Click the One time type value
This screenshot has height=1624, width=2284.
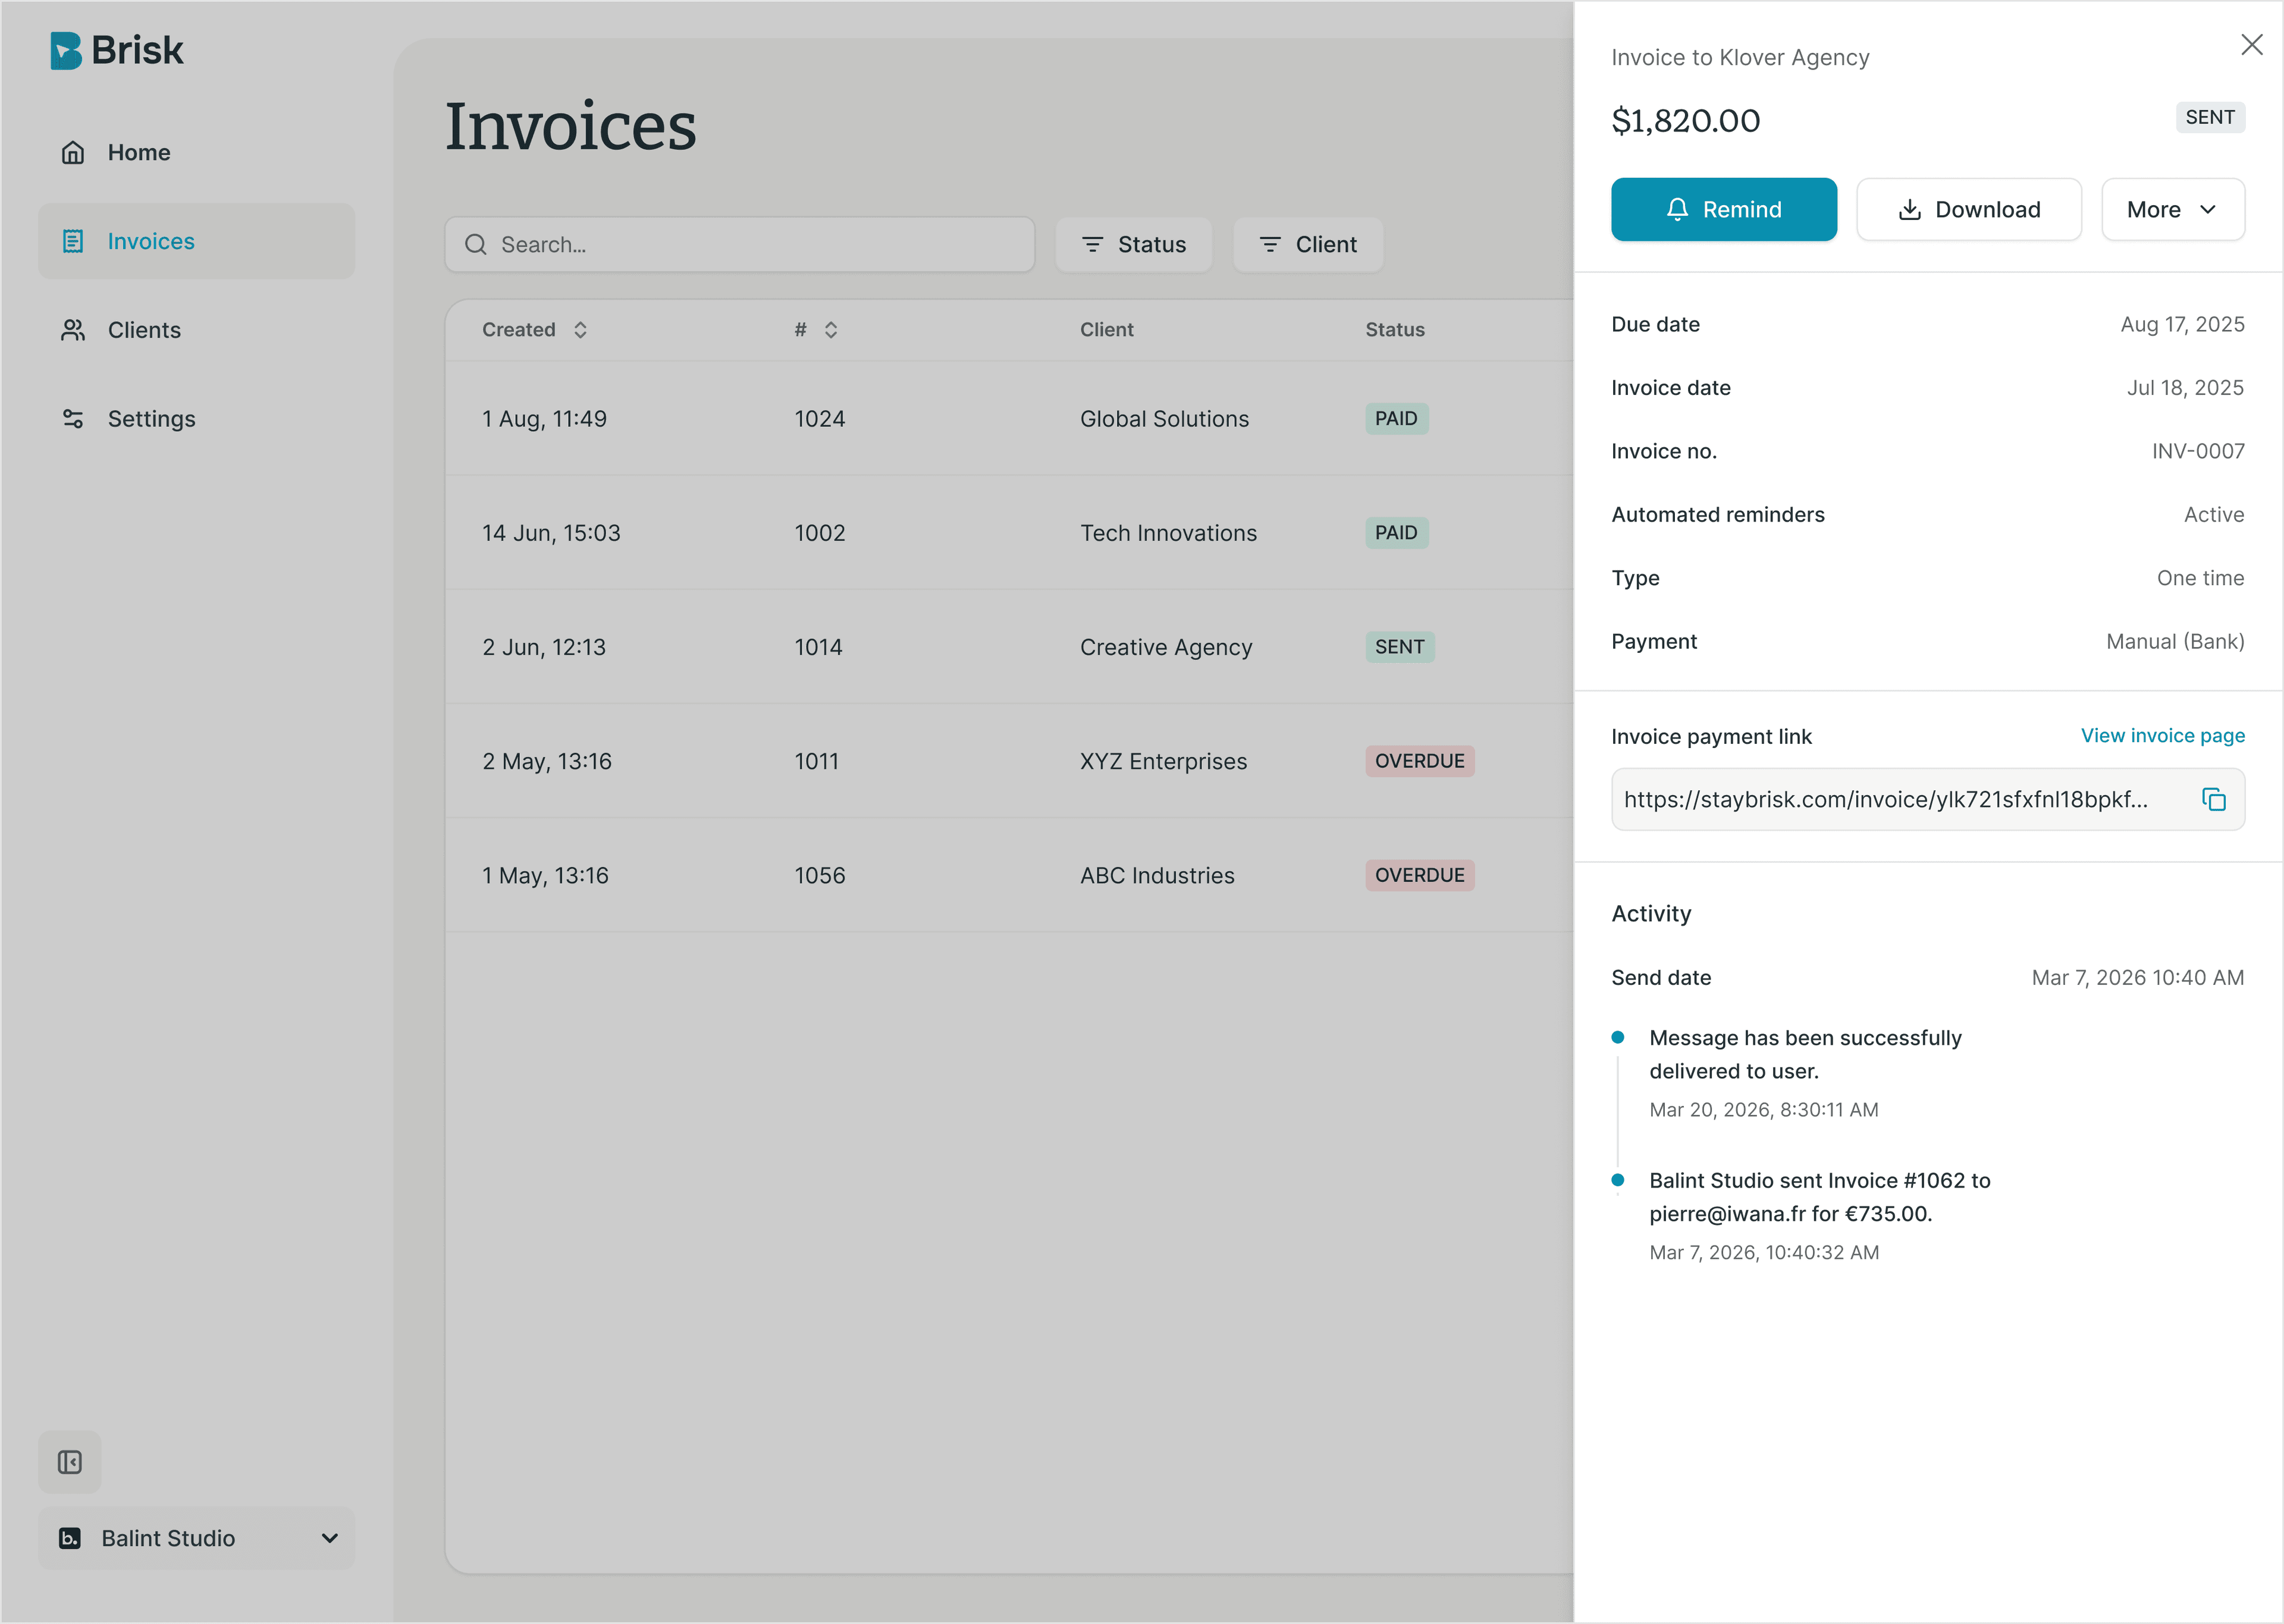[2200, 578]
